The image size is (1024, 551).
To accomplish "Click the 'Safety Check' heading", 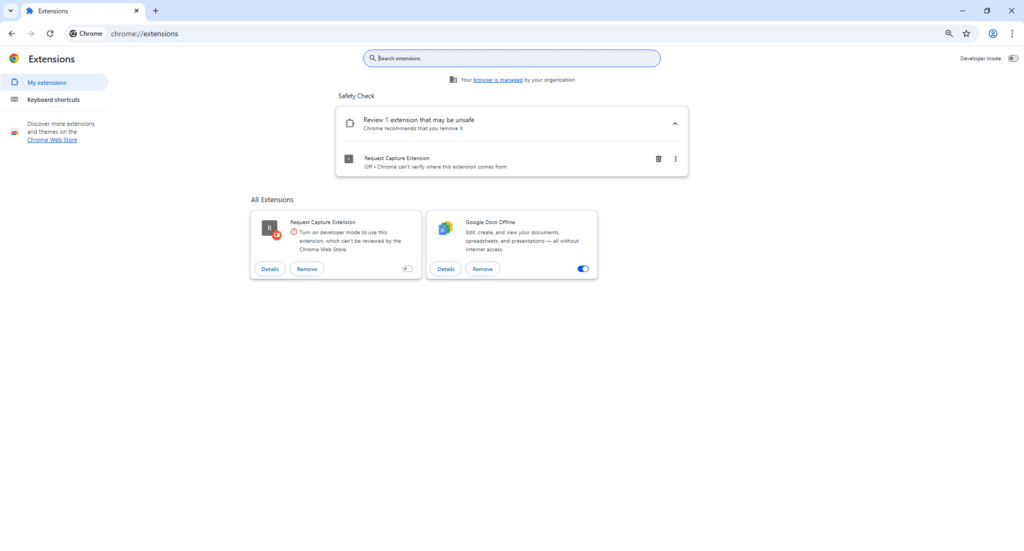I will pos(356,96).
